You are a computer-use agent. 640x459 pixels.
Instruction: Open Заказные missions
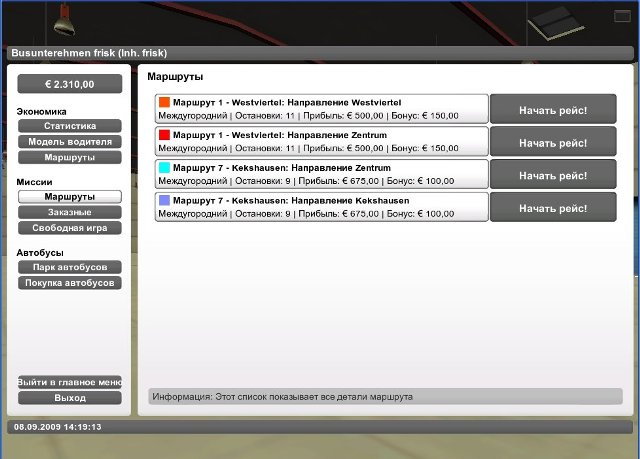pos(70,212)
